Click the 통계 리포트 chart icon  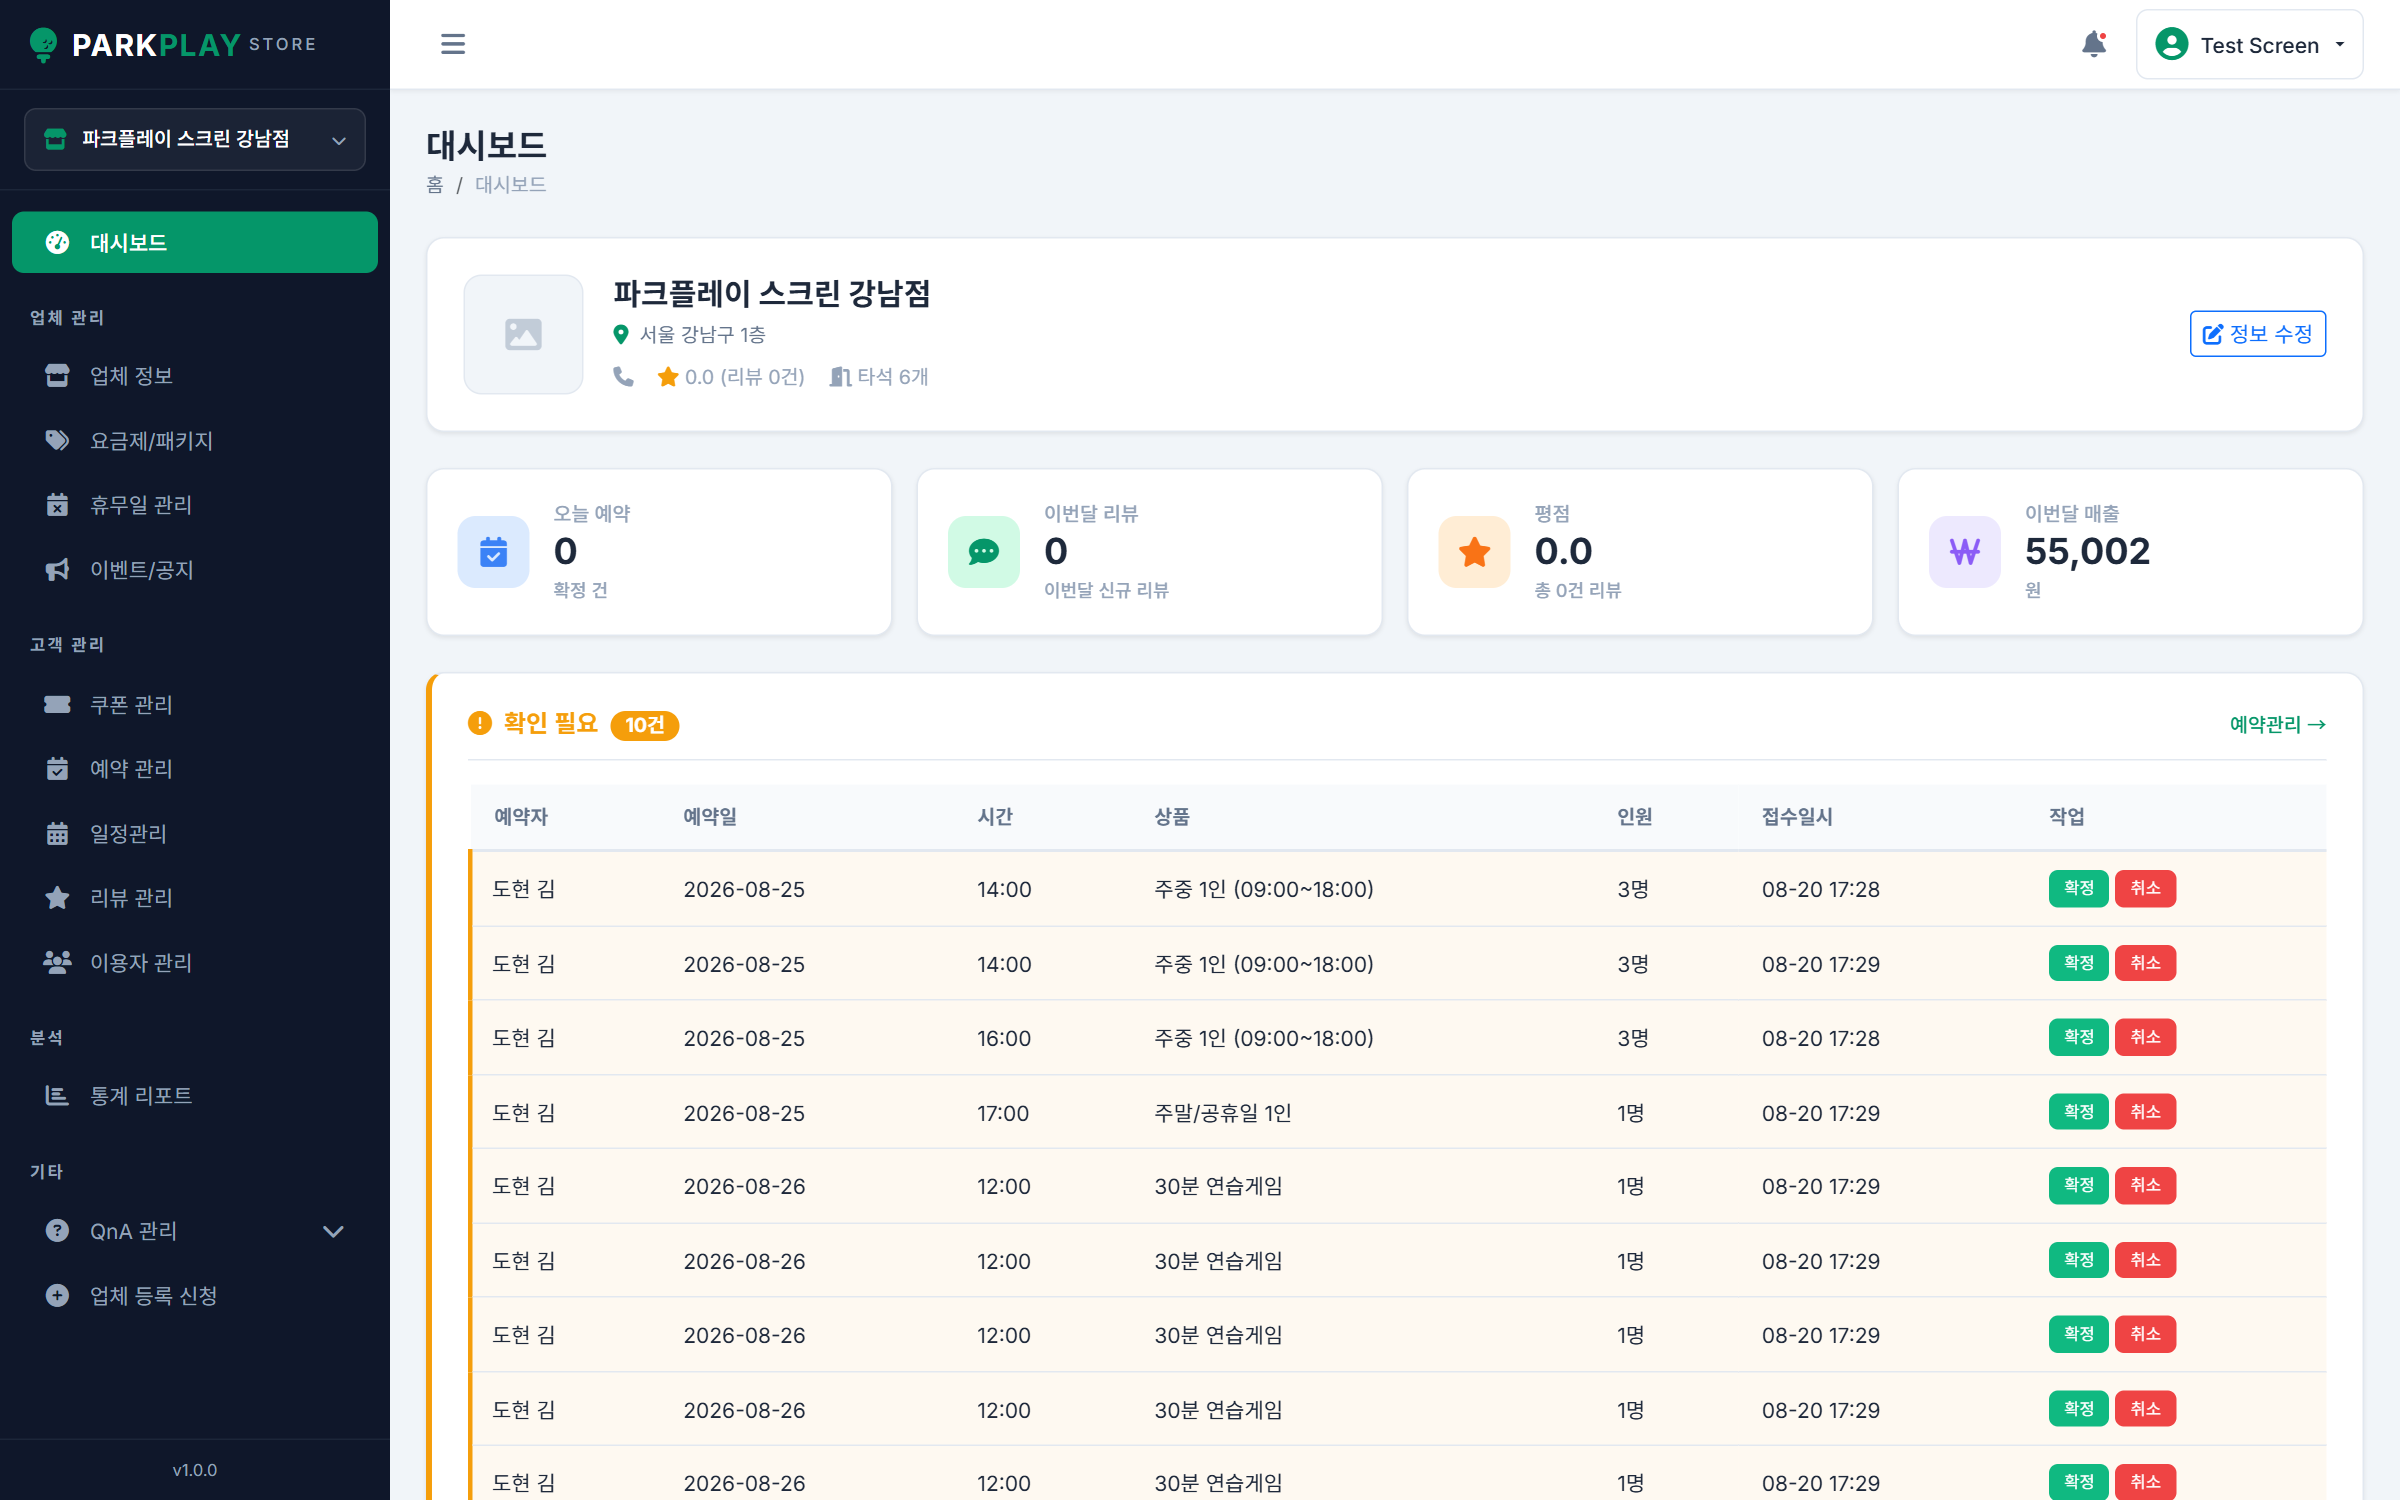57,1095
